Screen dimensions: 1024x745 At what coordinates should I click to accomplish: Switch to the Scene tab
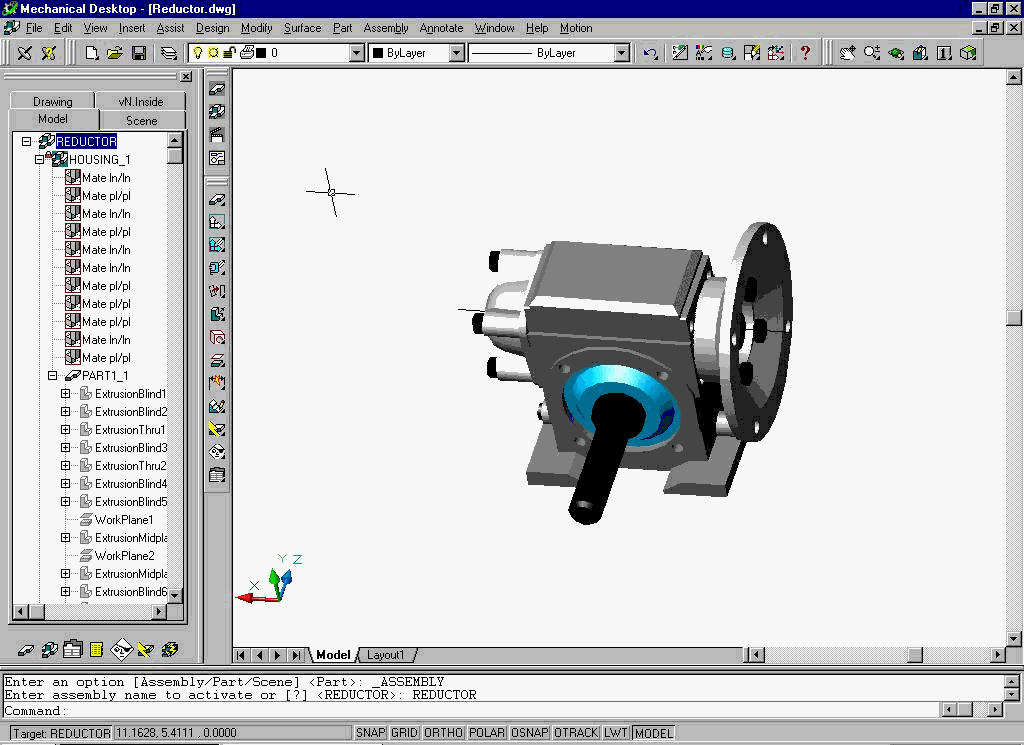[142, 120]
